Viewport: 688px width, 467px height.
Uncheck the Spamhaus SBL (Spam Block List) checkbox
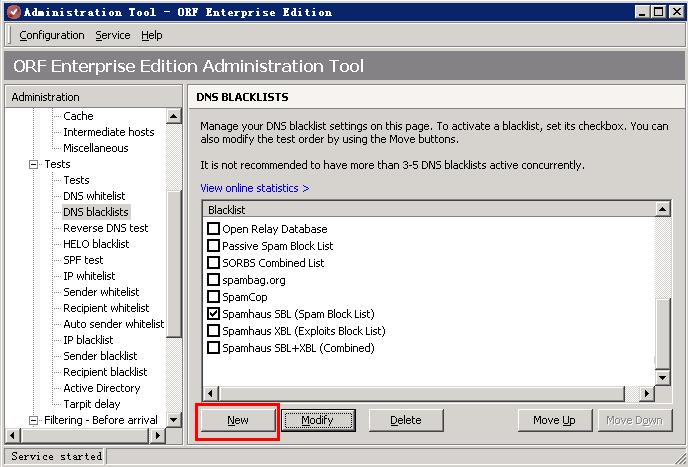(x=213, y=314)
